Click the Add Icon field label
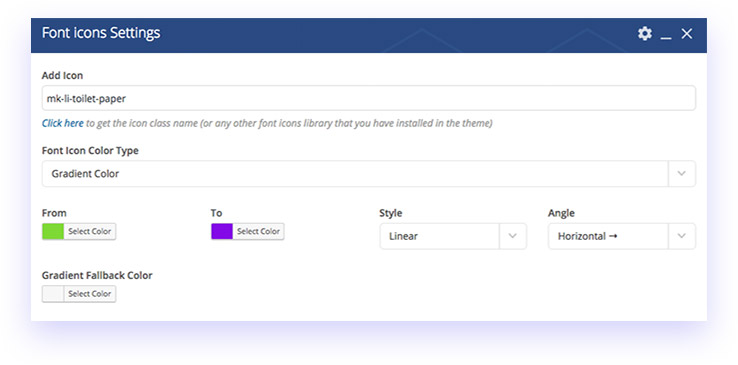The image size is (738, 365). 62,75
